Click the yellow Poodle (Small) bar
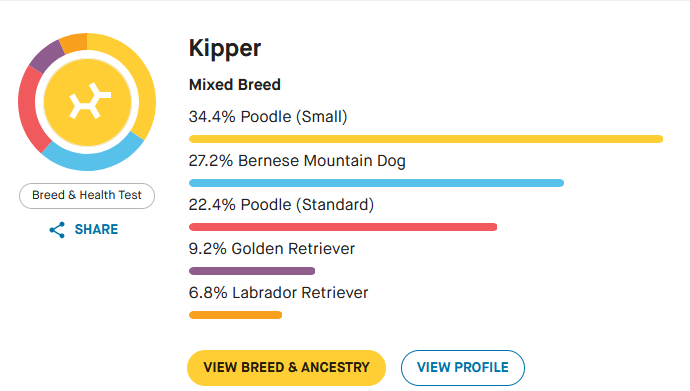 click(x=426, y=139)
